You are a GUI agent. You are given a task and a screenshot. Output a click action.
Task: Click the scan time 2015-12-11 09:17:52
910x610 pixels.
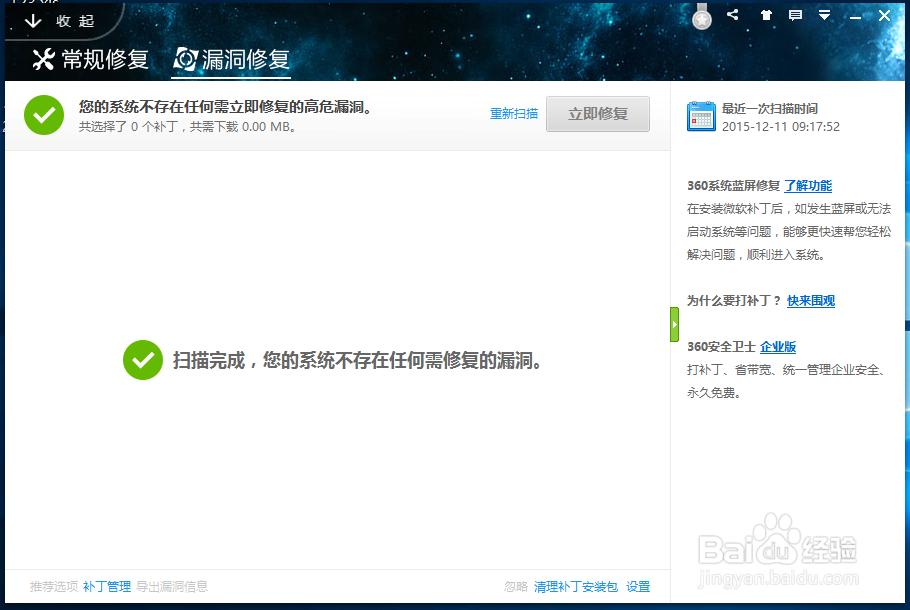(781, 127)
